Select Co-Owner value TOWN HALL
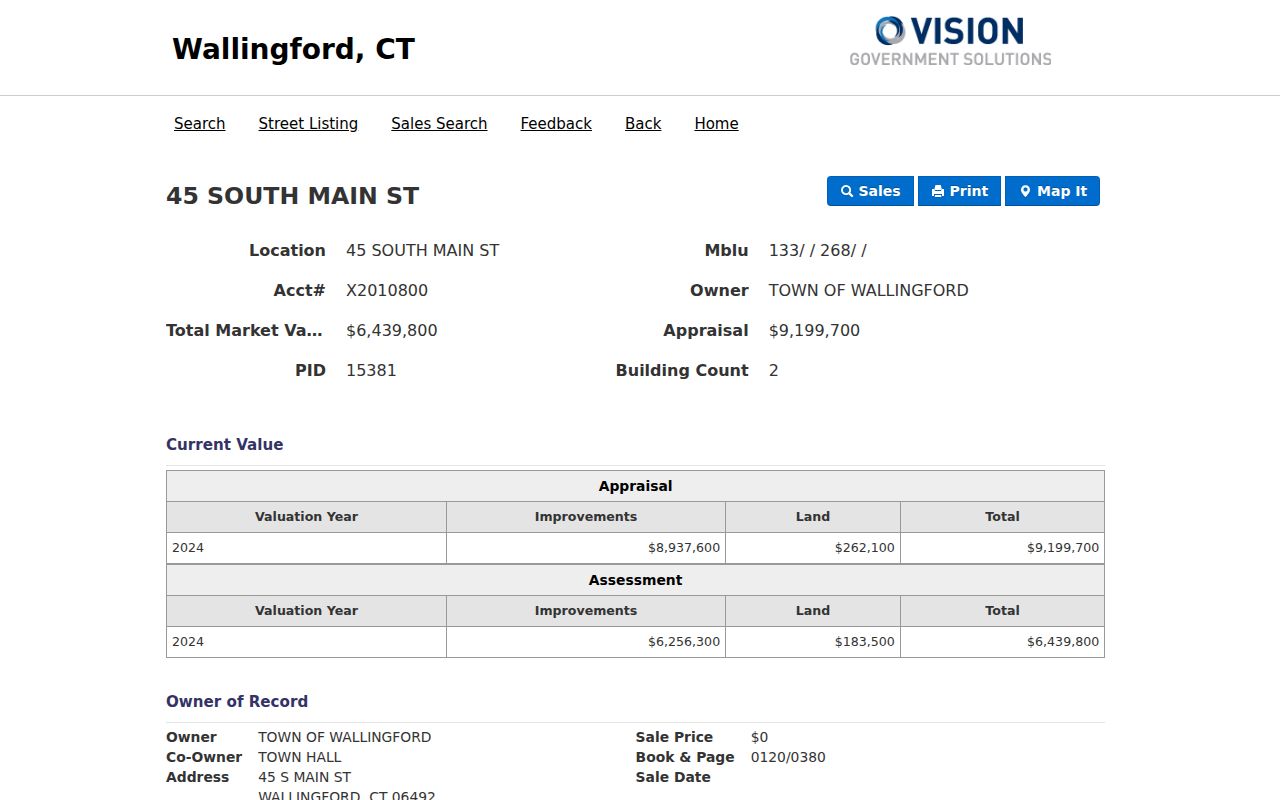Image resolution: width=1280 pixels, height=800 pixels. coord(300,757)
